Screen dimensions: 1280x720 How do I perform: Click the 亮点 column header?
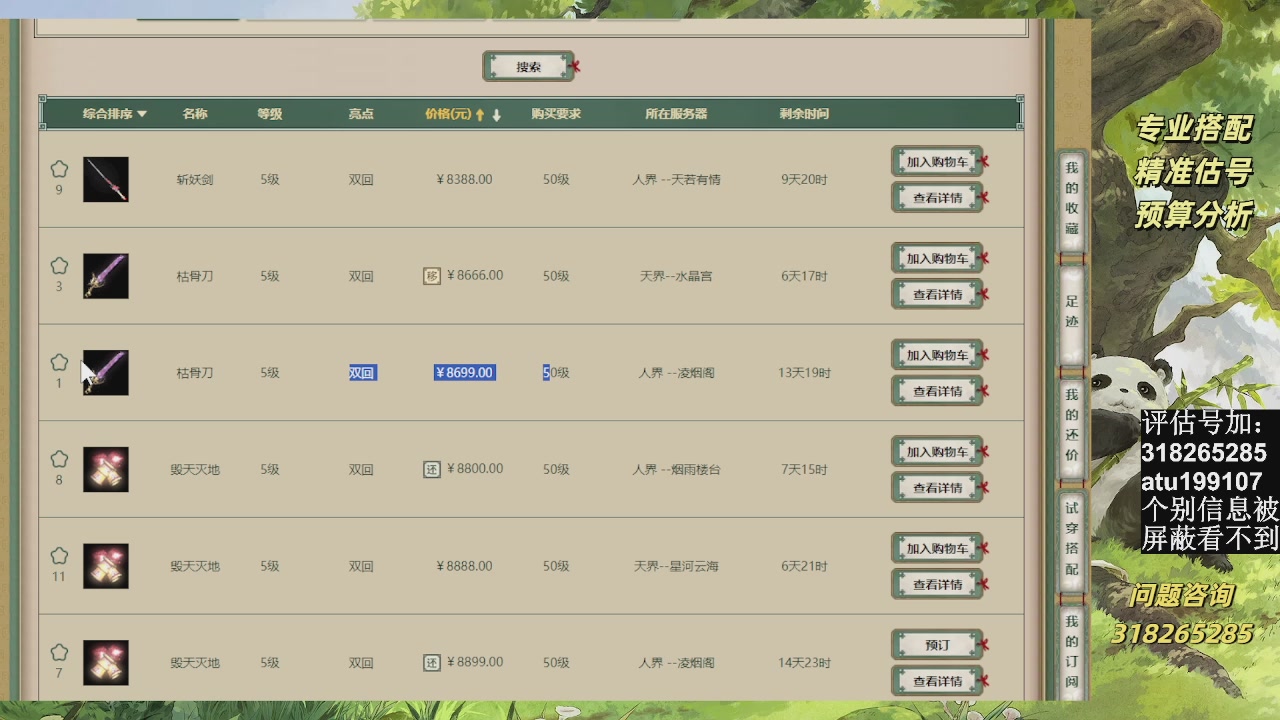point(361,114)
